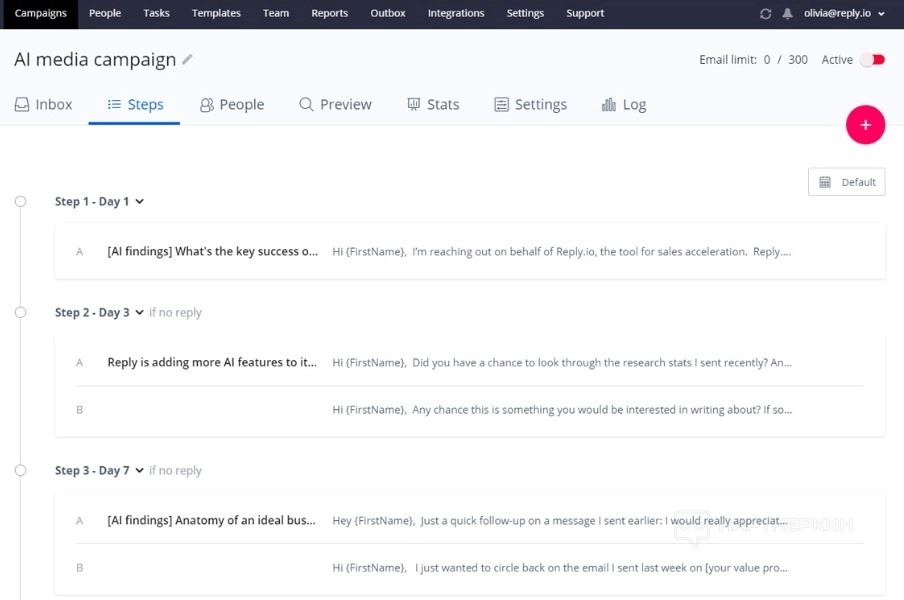Viewport: 904px width, 600px height.
Task: Open the Templates menu
Action: click(x=216, y=14)
